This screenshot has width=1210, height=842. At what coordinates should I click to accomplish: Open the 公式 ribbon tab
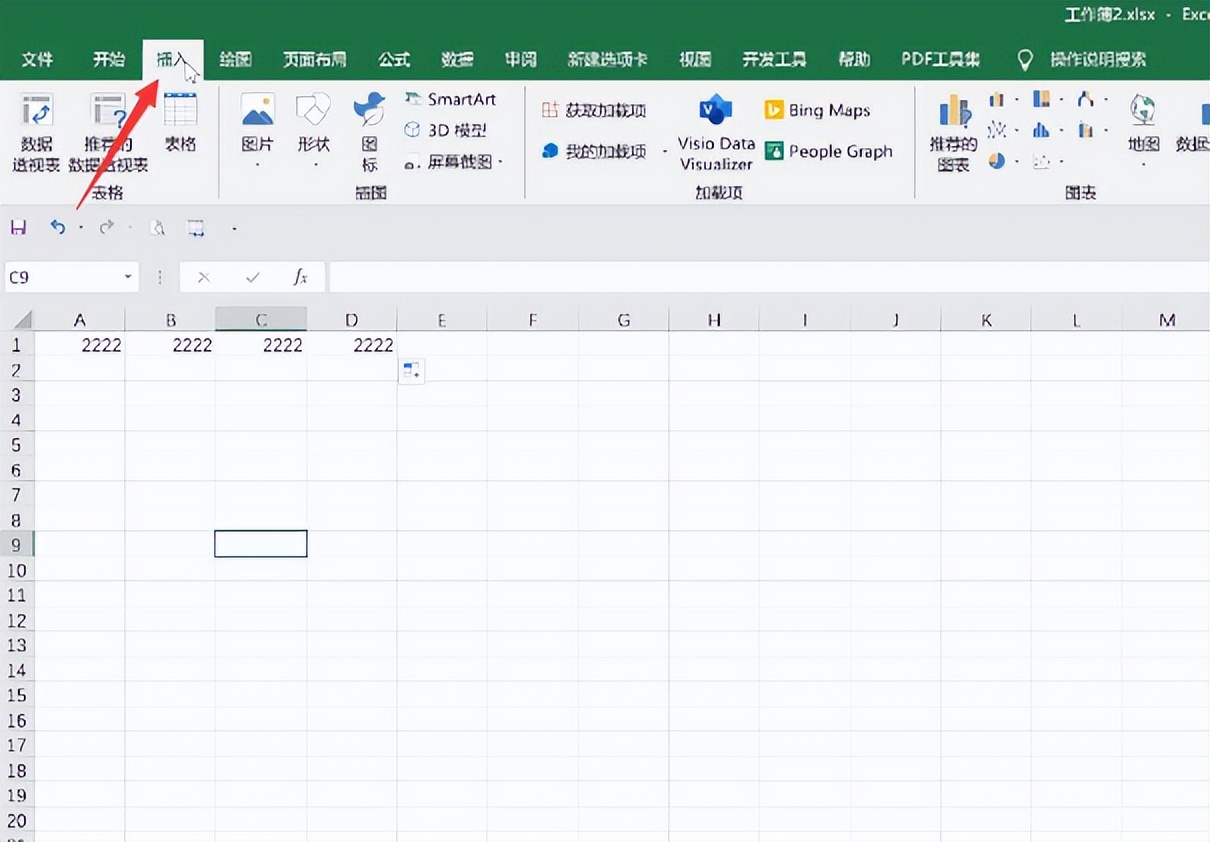[x=393, y=59]
